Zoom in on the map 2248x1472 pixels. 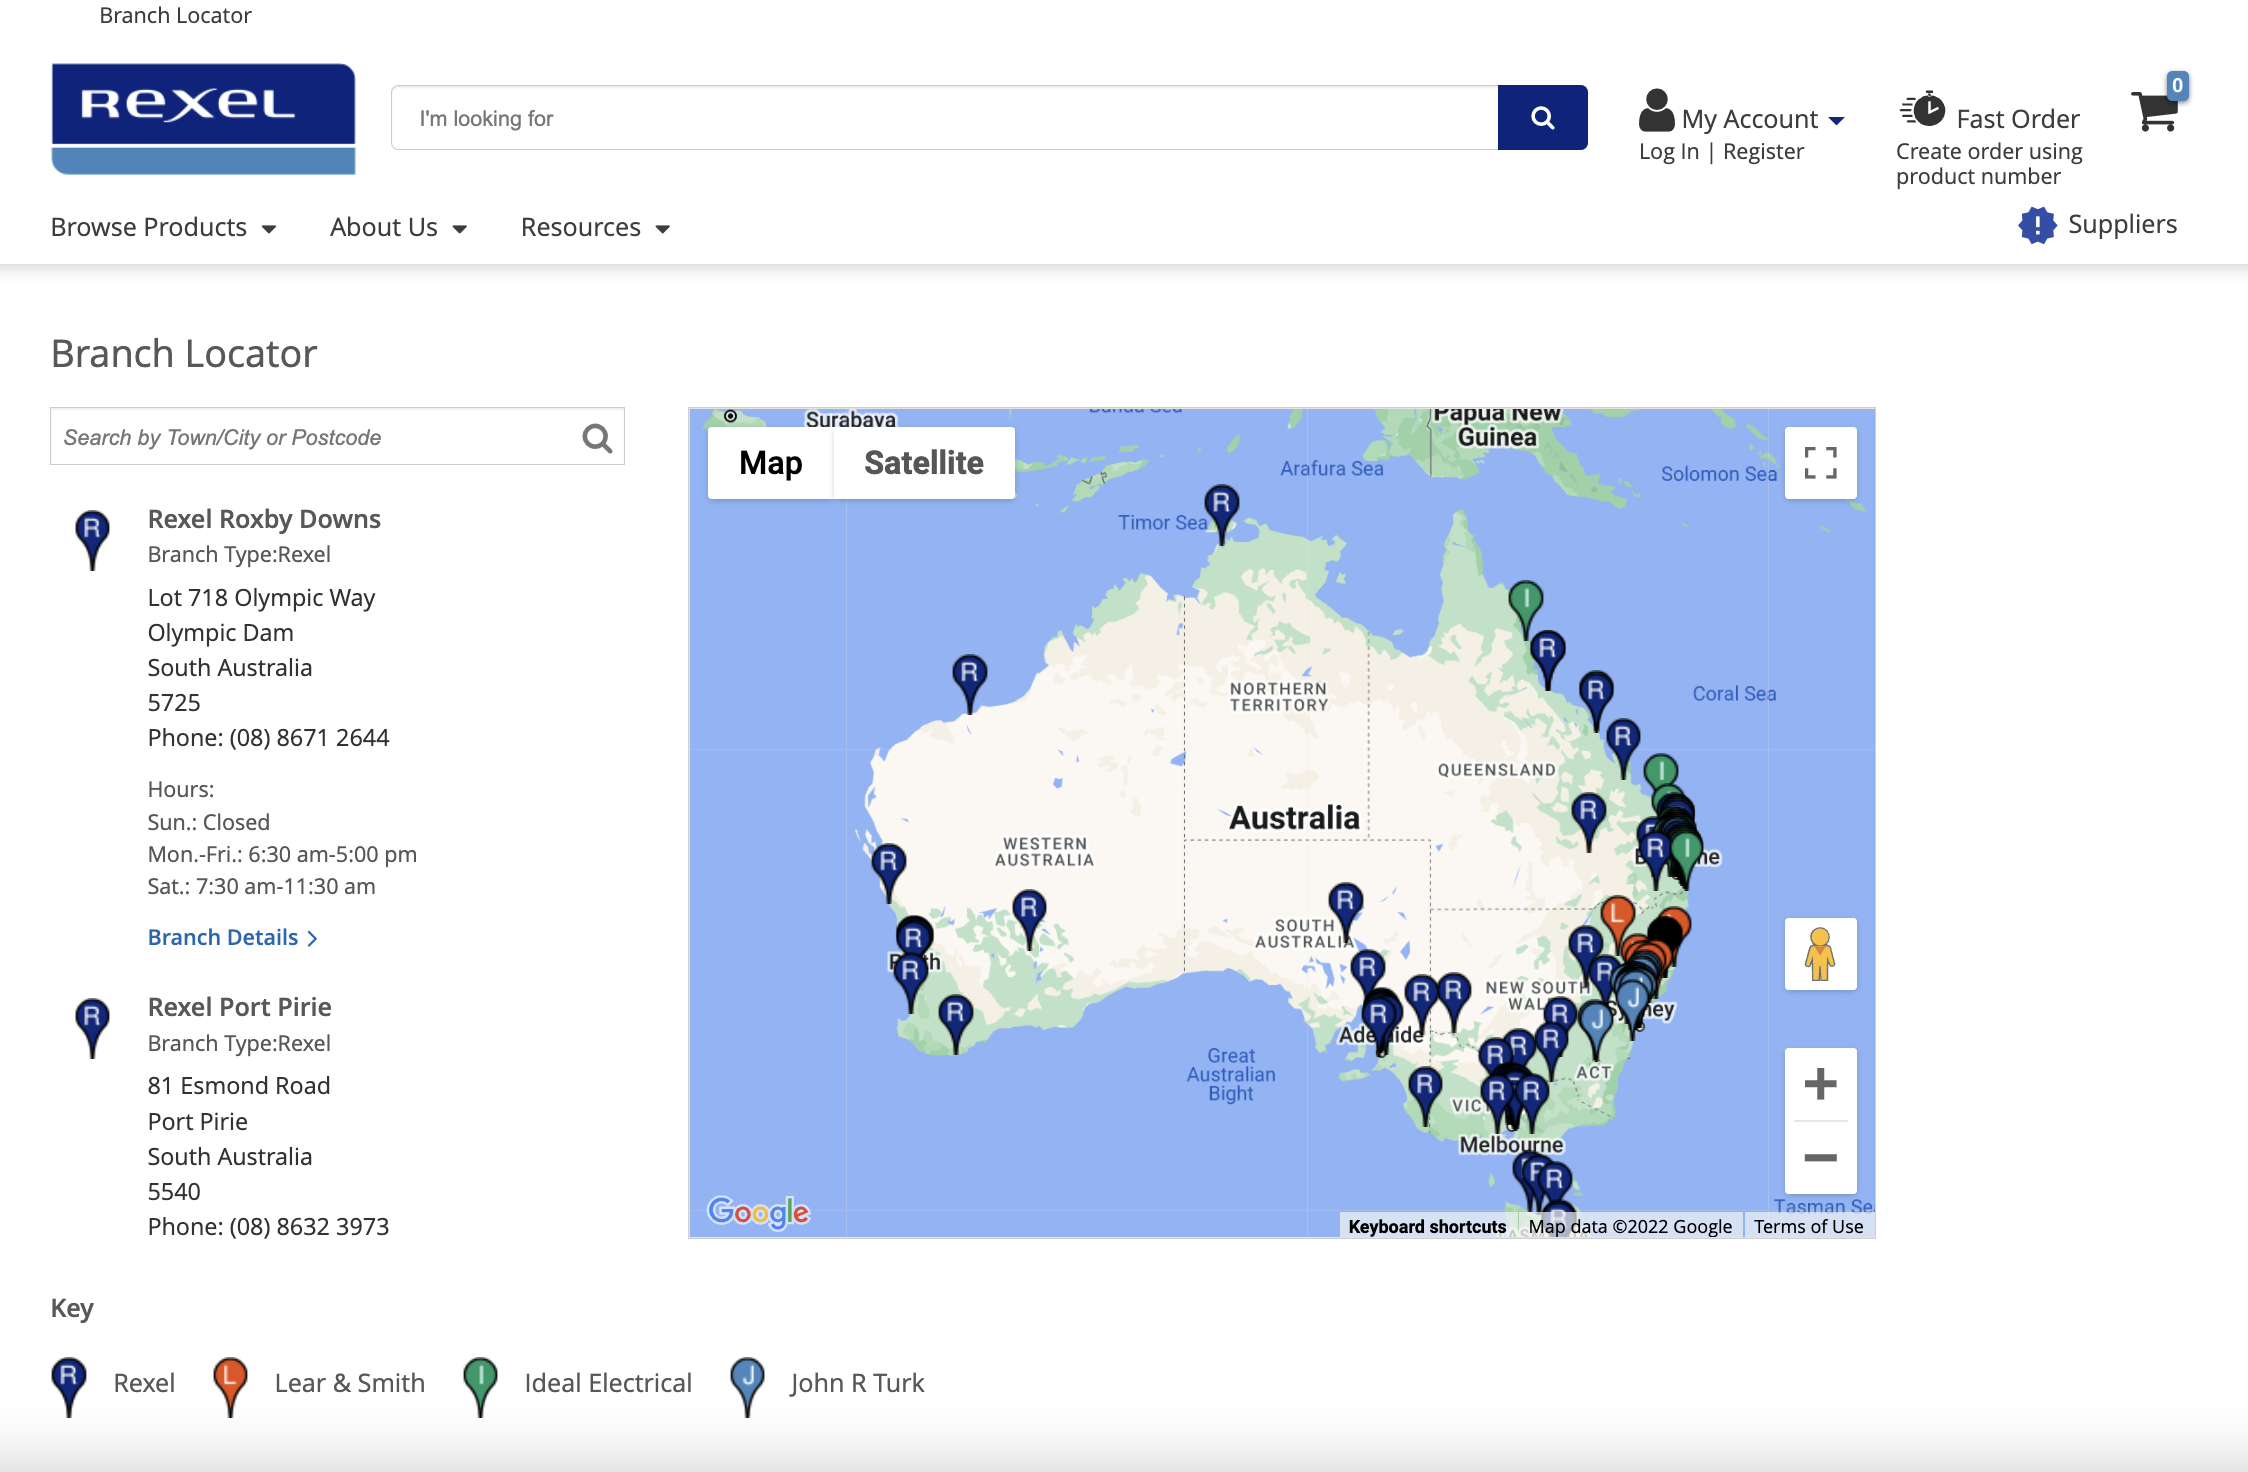[x=1820, y=1084]
